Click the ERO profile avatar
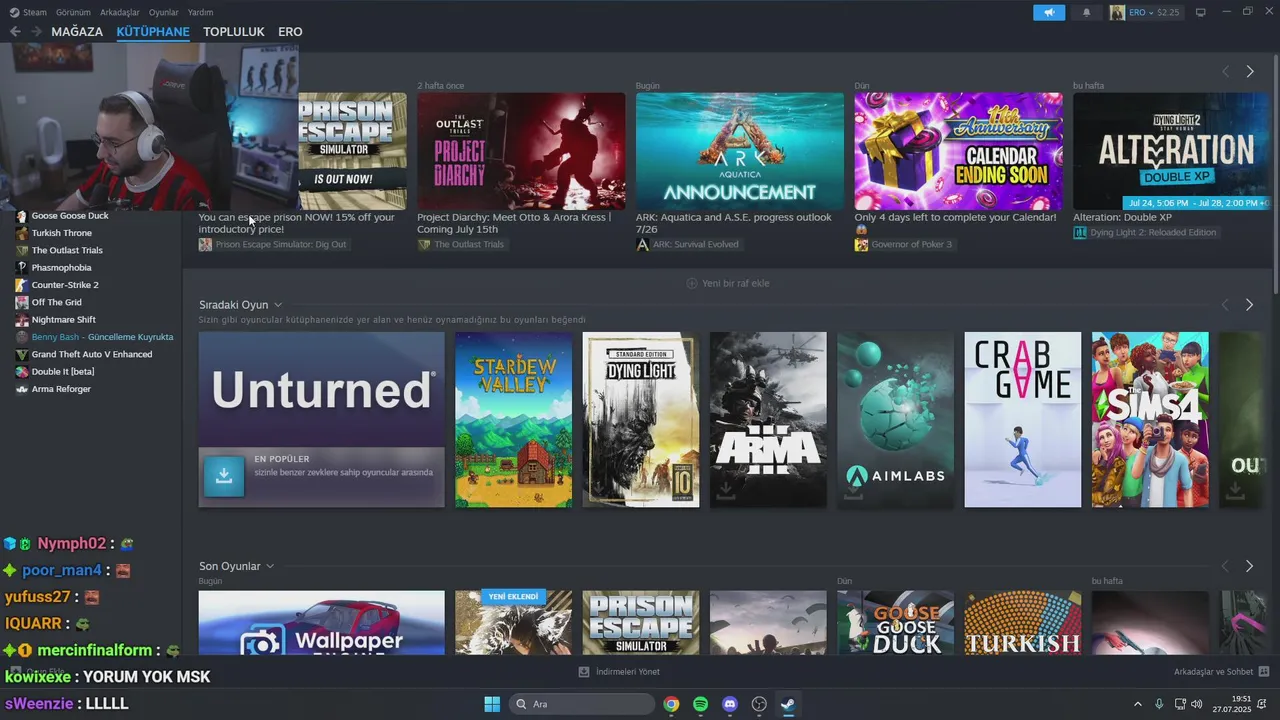 [x=1117, y=12]
